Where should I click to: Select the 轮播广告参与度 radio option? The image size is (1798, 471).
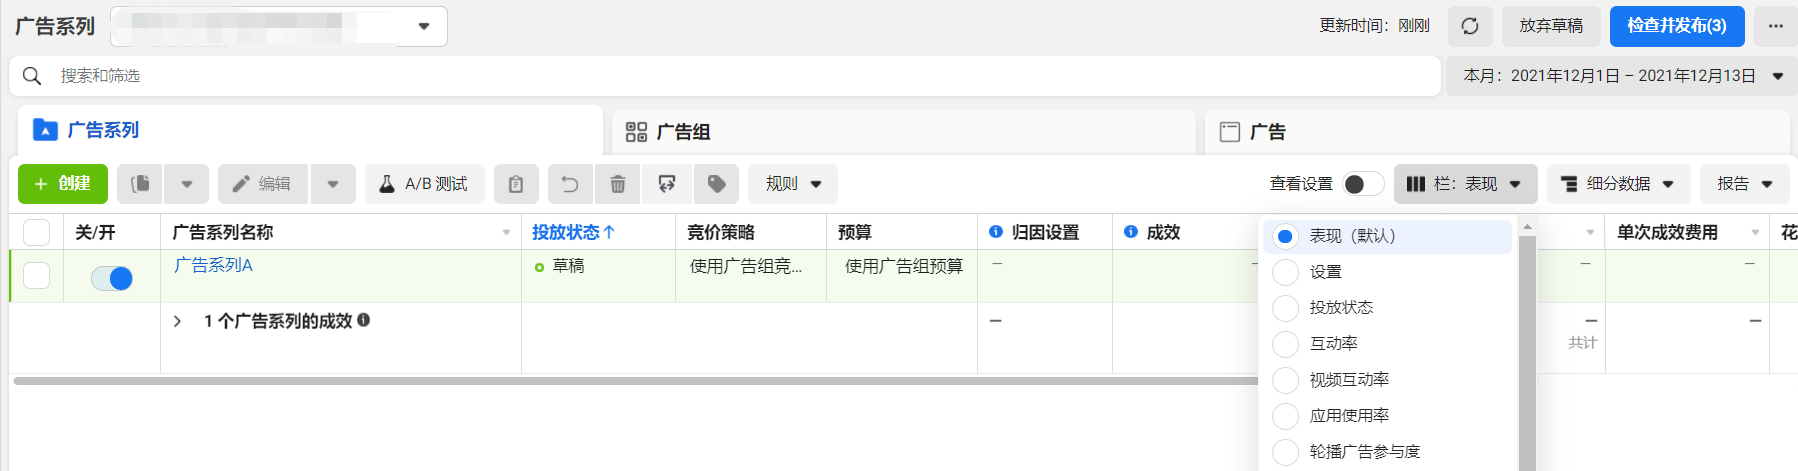(1286, 452)
